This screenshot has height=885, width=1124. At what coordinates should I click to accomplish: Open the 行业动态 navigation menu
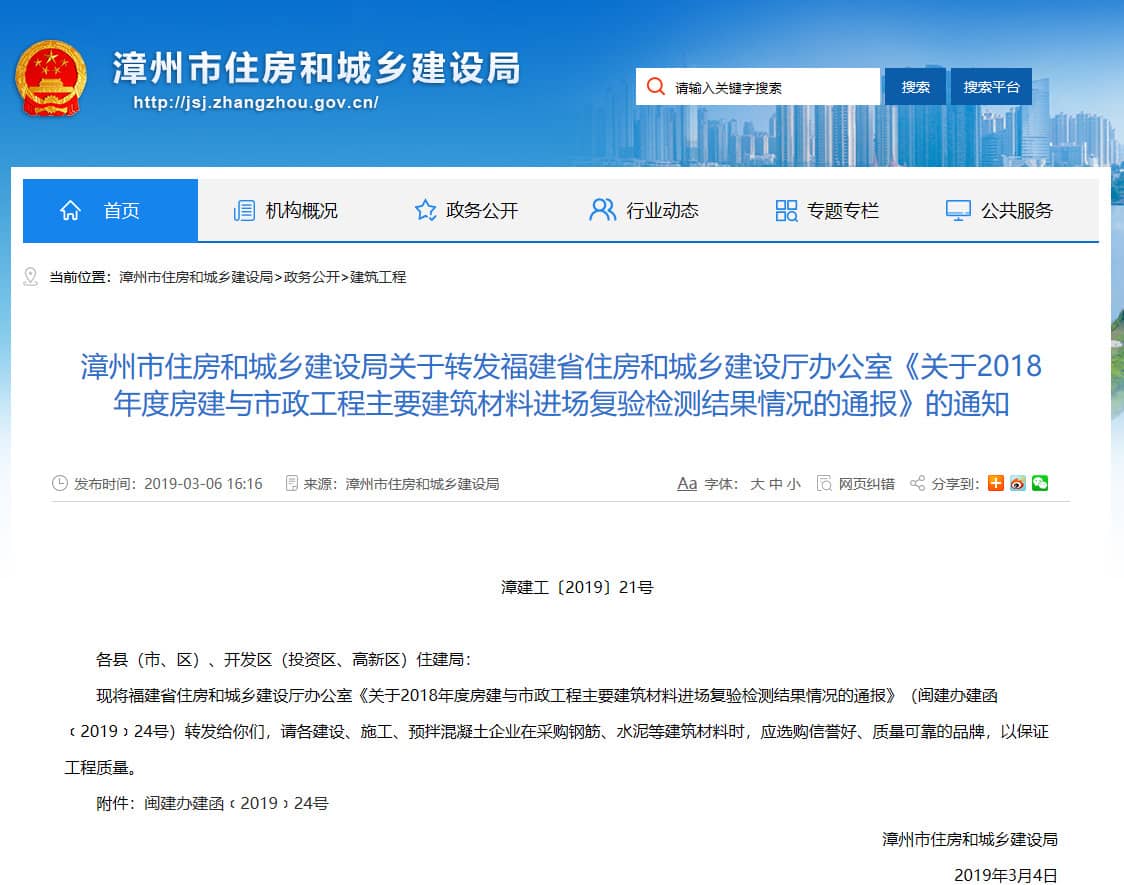pos(645,210)
